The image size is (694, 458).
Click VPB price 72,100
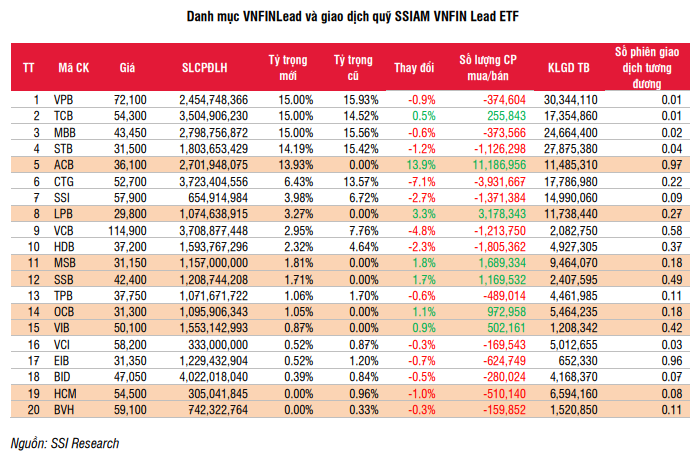pyautogui.click(x=130, y=100)
